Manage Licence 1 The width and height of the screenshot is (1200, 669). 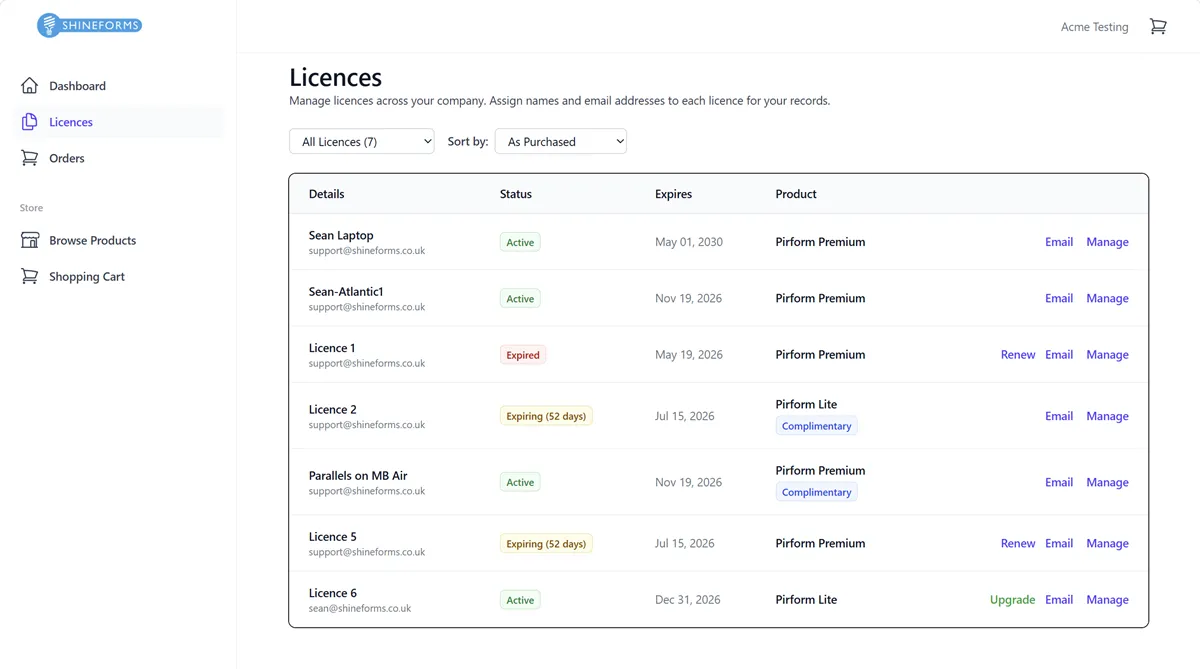1107,354
